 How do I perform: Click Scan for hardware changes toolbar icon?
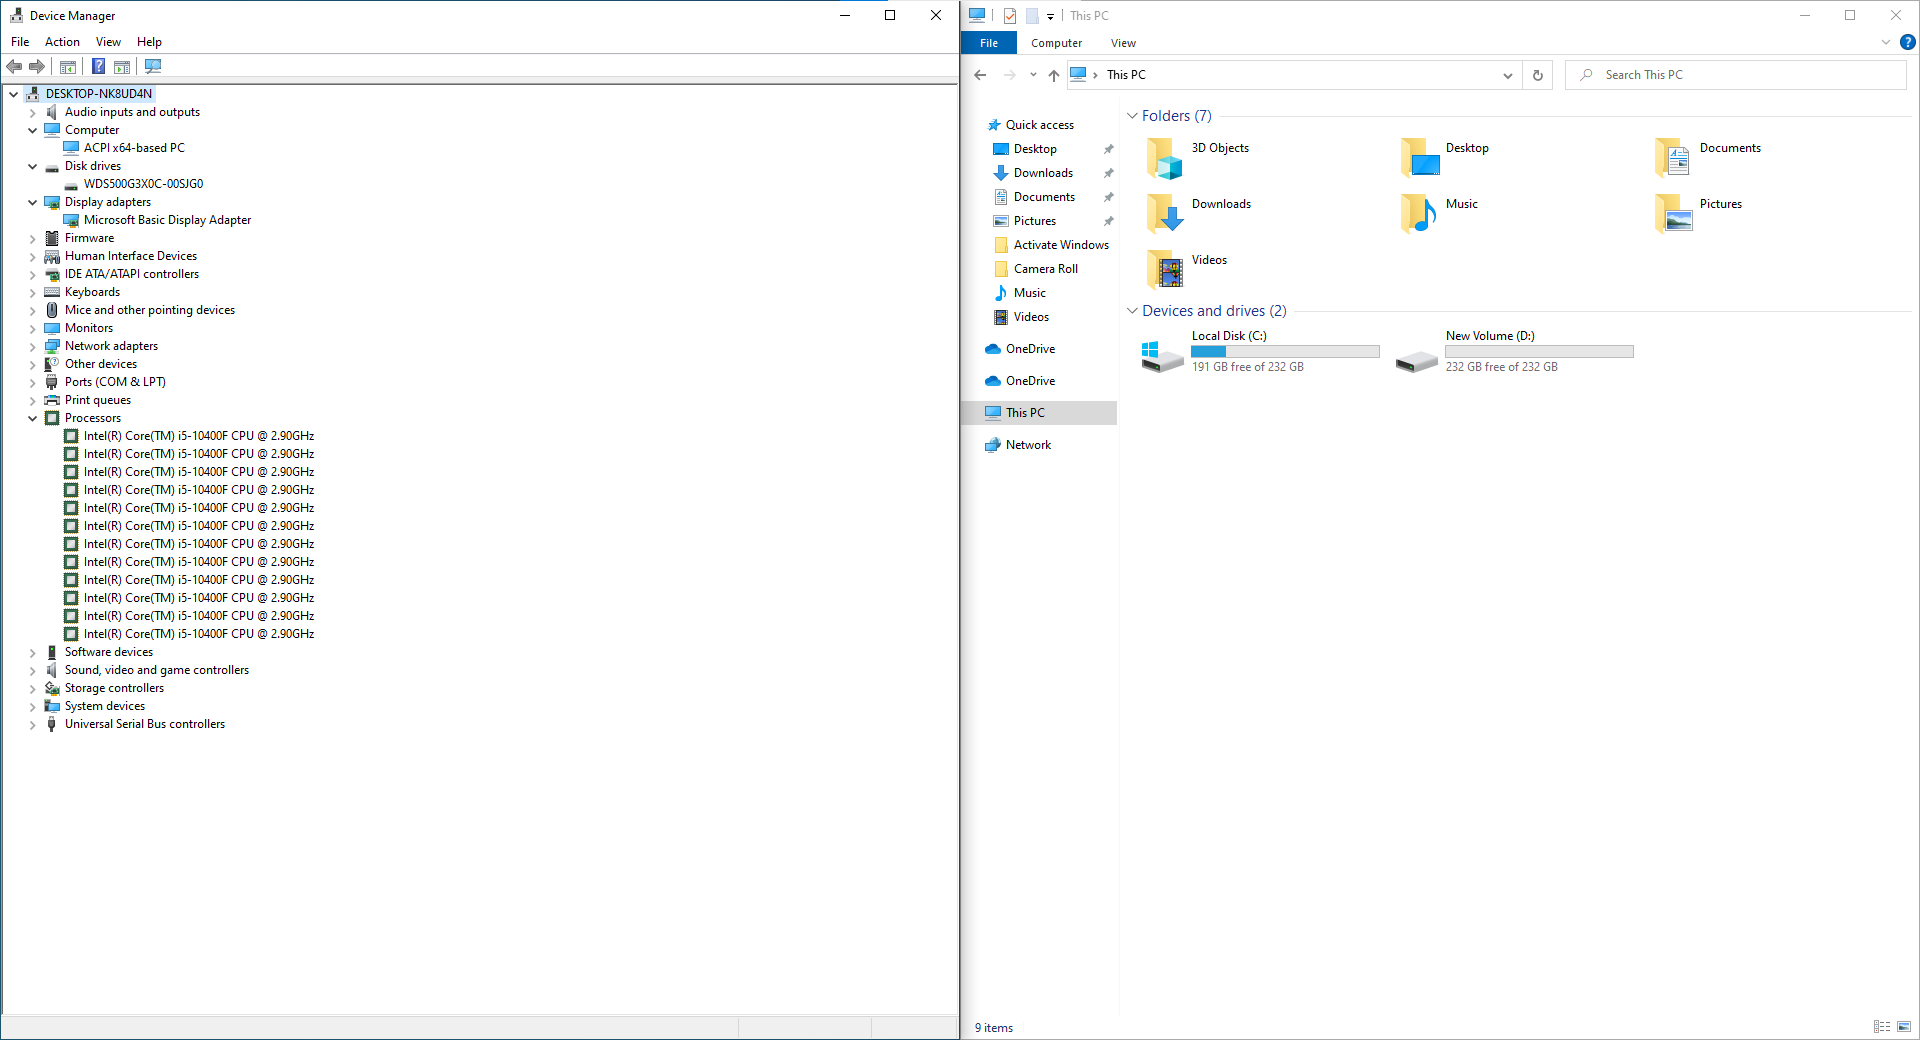pos(153,67)
